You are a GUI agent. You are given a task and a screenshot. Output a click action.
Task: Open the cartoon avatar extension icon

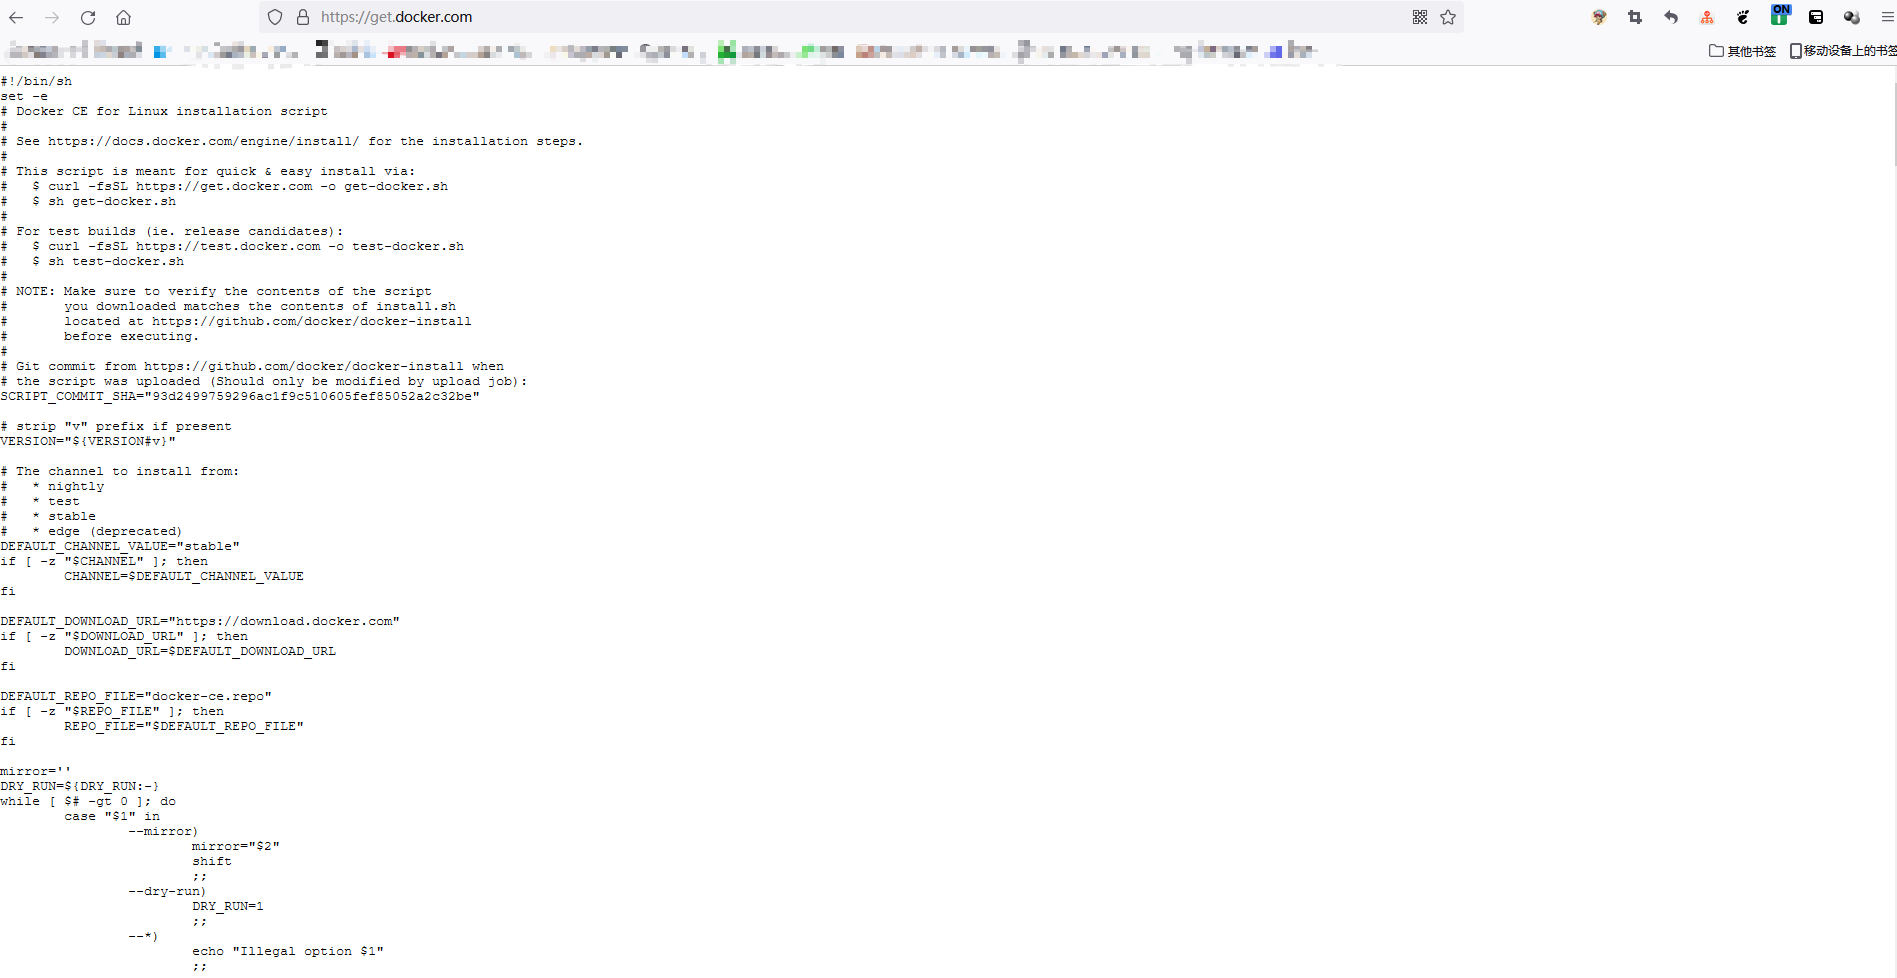(1599, 17)
